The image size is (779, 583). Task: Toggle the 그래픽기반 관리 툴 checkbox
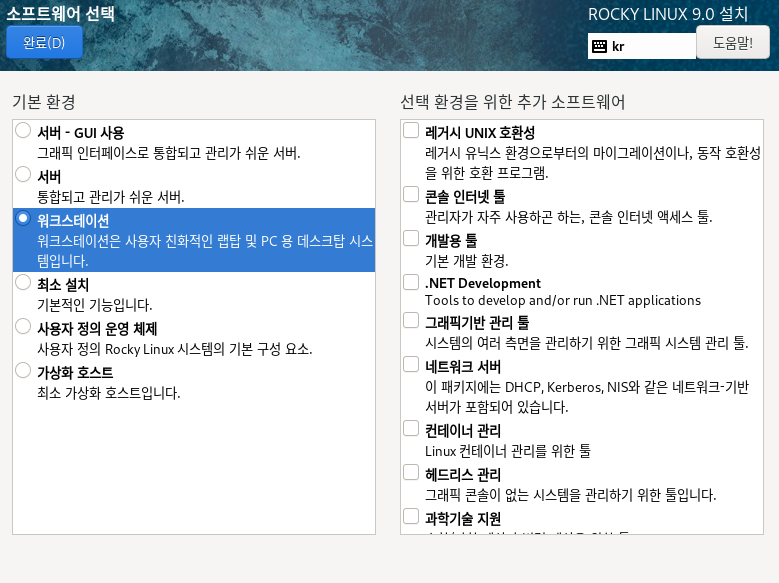coord(411,320)
